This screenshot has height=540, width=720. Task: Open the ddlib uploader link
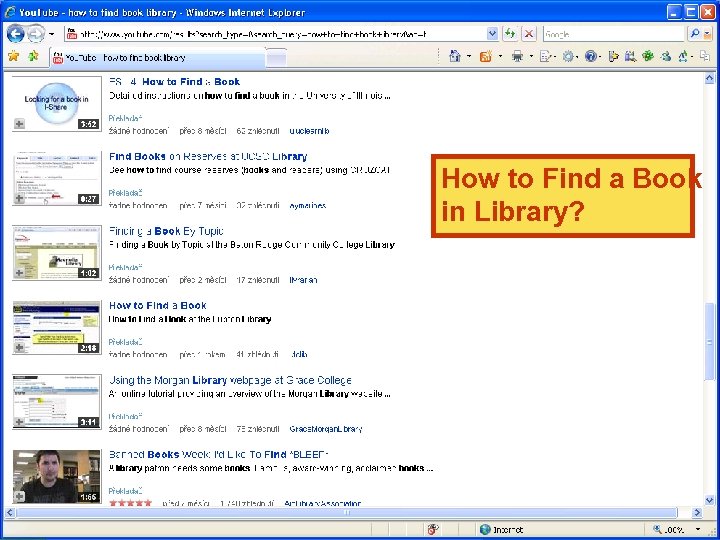(x=299, y=354)
